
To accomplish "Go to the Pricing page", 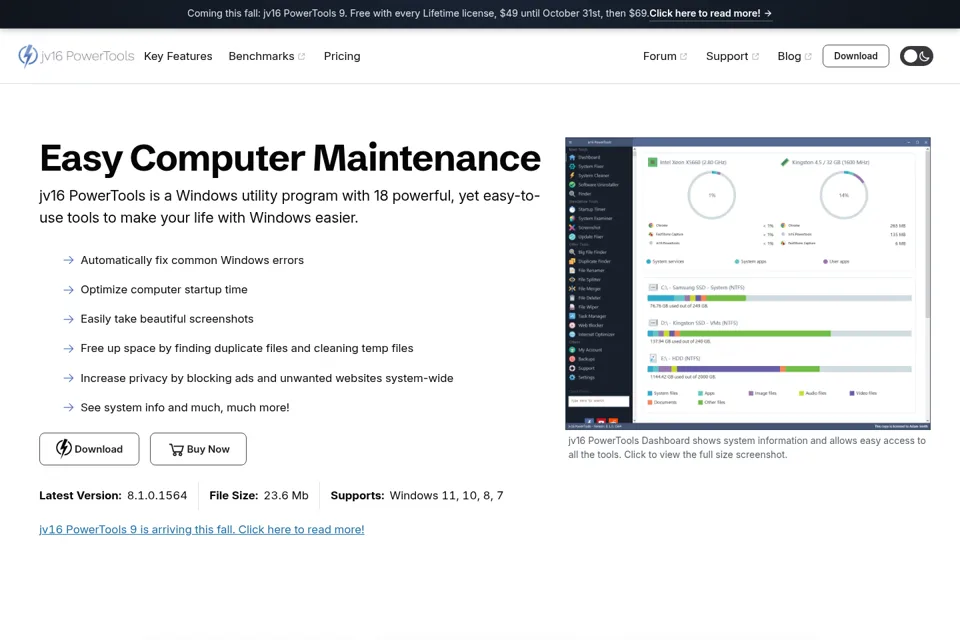I will pyautogui.click(x=342, y=56).
